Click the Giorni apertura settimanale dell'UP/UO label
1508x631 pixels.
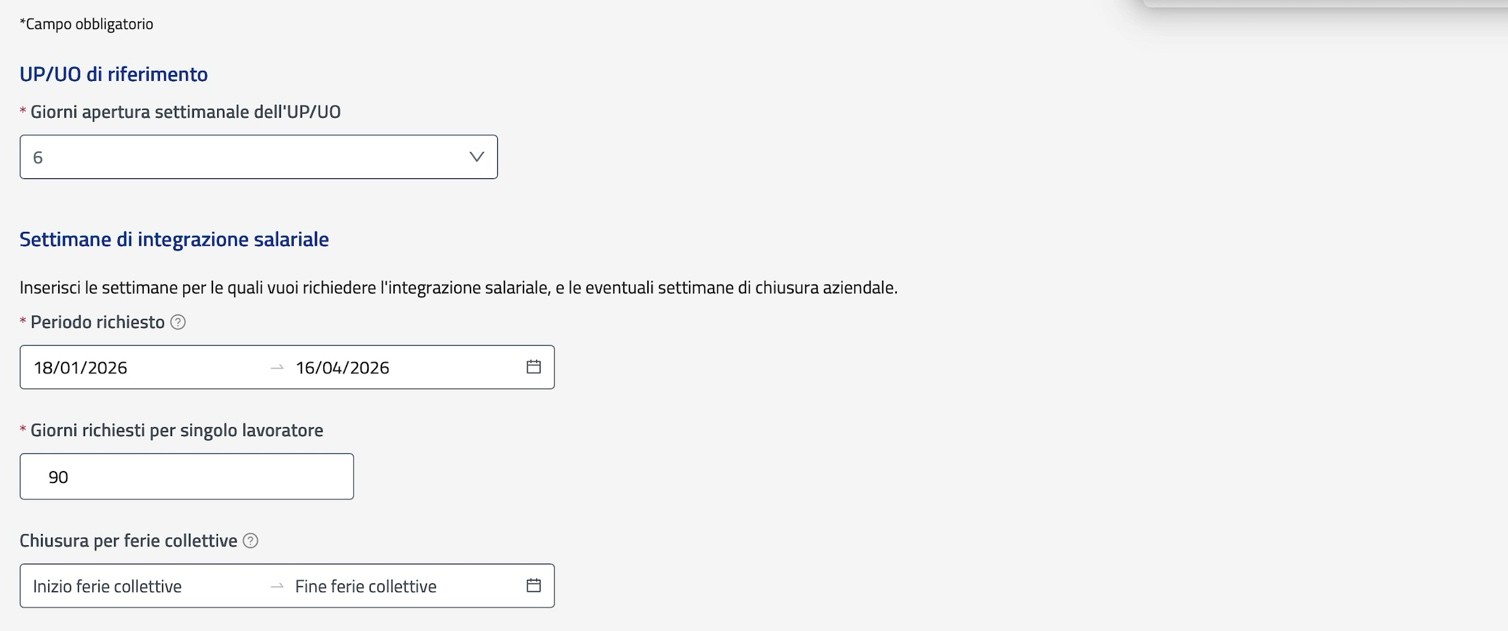[x=186, y=112]
